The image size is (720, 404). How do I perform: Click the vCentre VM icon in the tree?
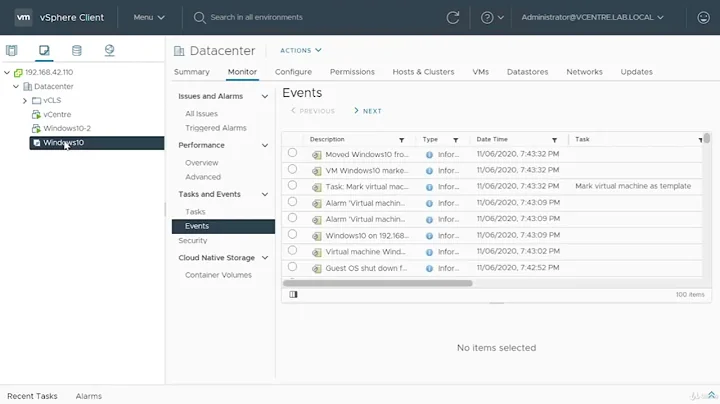point(36,114)
